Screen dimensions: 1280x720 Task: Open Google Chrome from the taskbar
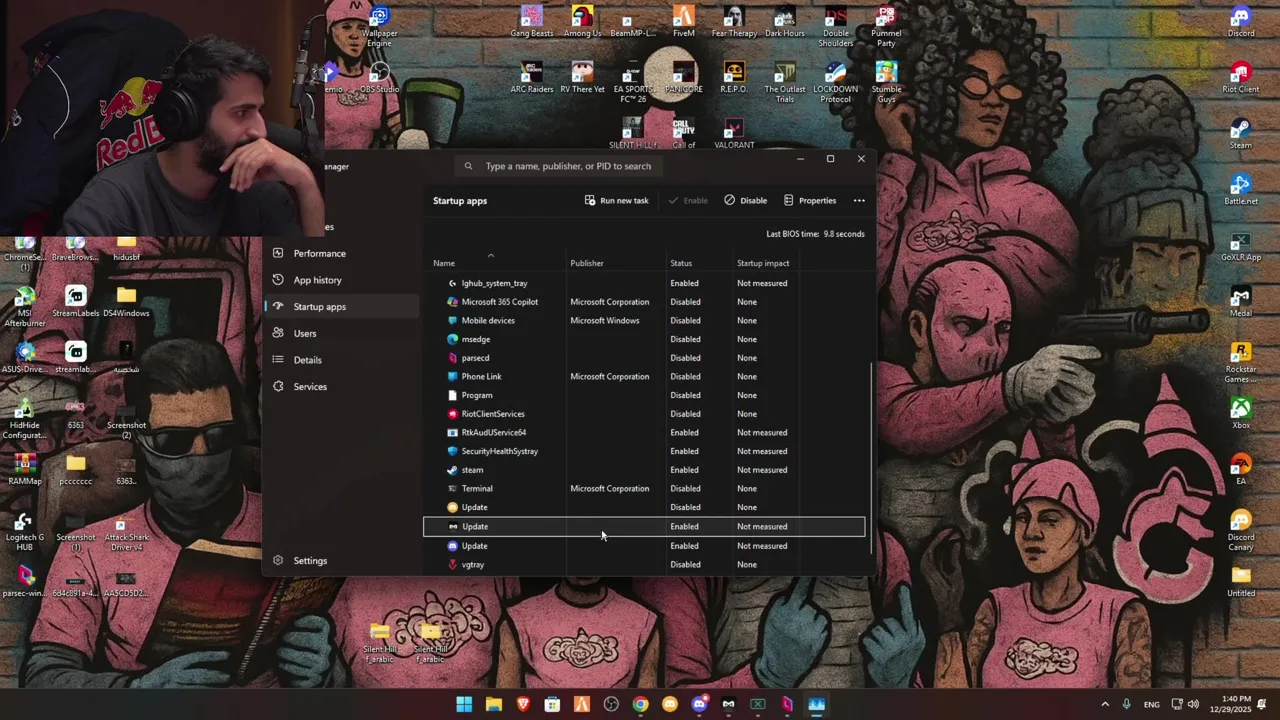pyautogui.click(x=640, y=704)
